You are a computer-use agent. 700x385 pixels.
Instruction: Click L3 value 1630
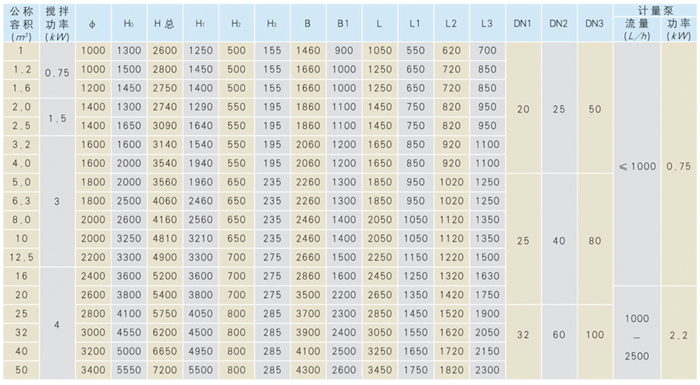click(487, 276)
